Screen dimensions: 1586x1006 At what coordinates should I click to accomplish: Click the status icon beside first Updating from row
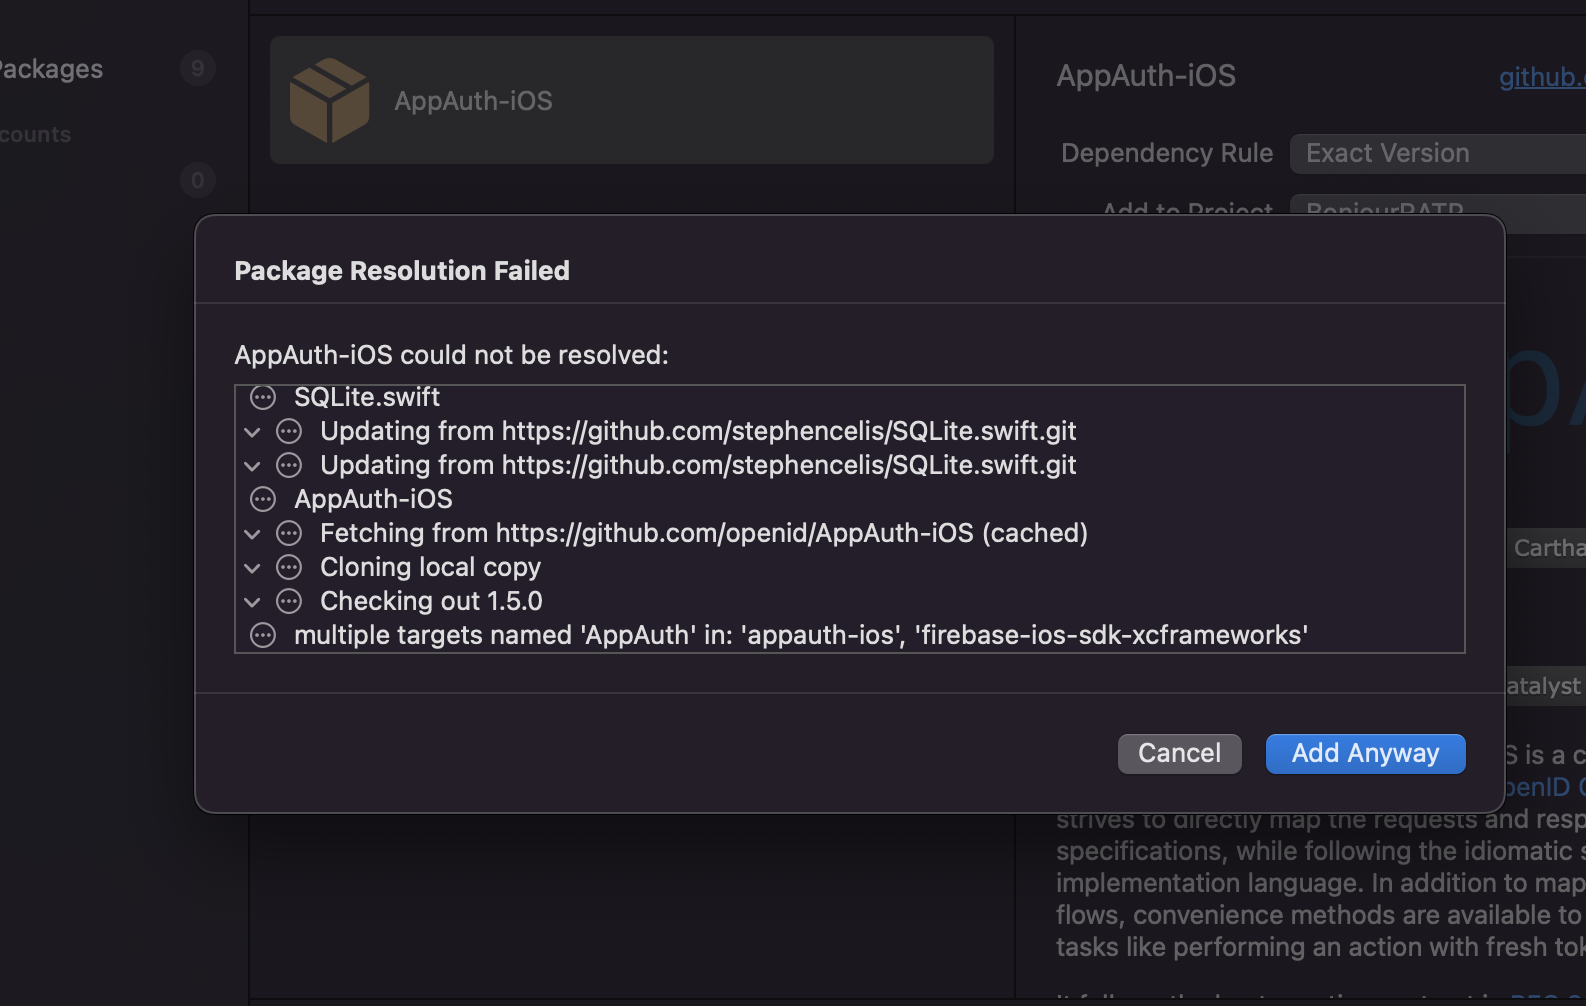click(289, 431)
